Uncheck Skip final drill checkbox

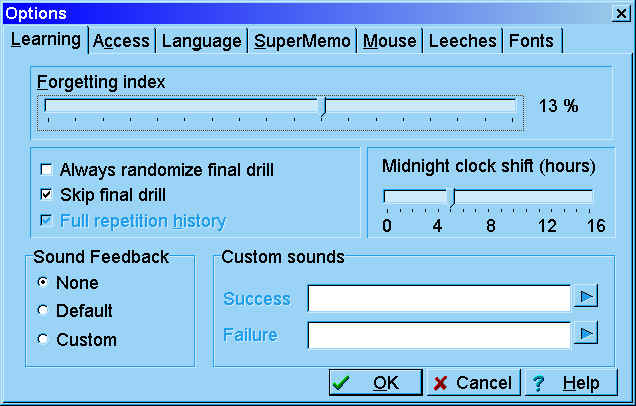pos(46,194)
